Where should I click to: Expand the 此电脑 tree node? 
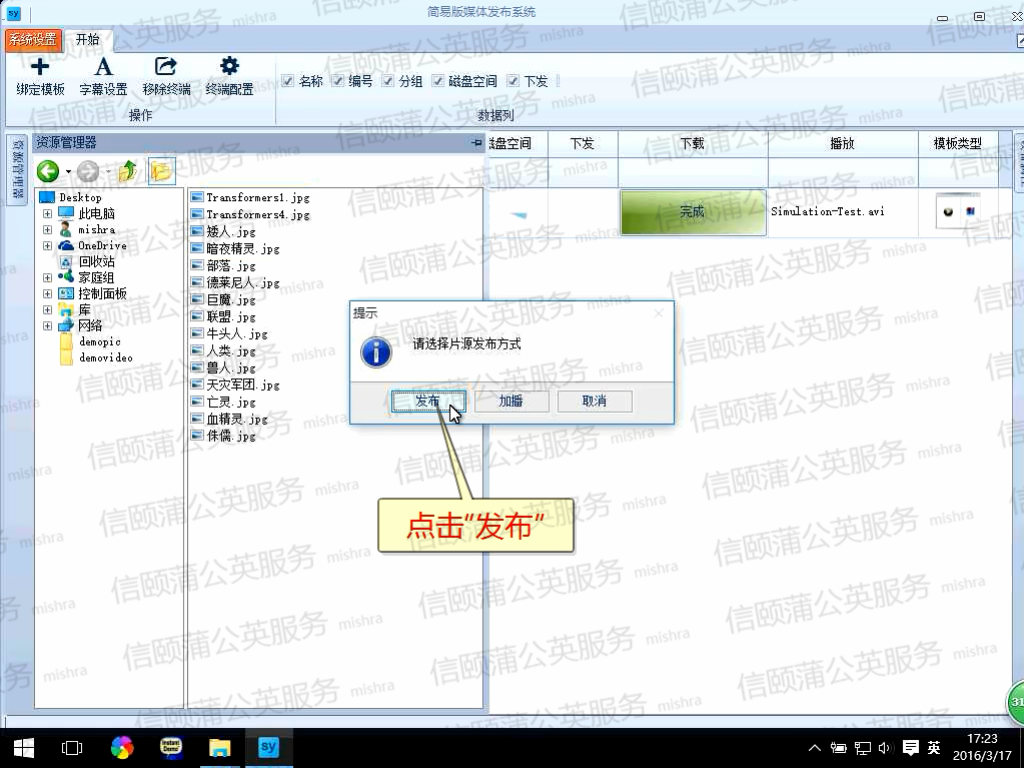coord(47,214)
